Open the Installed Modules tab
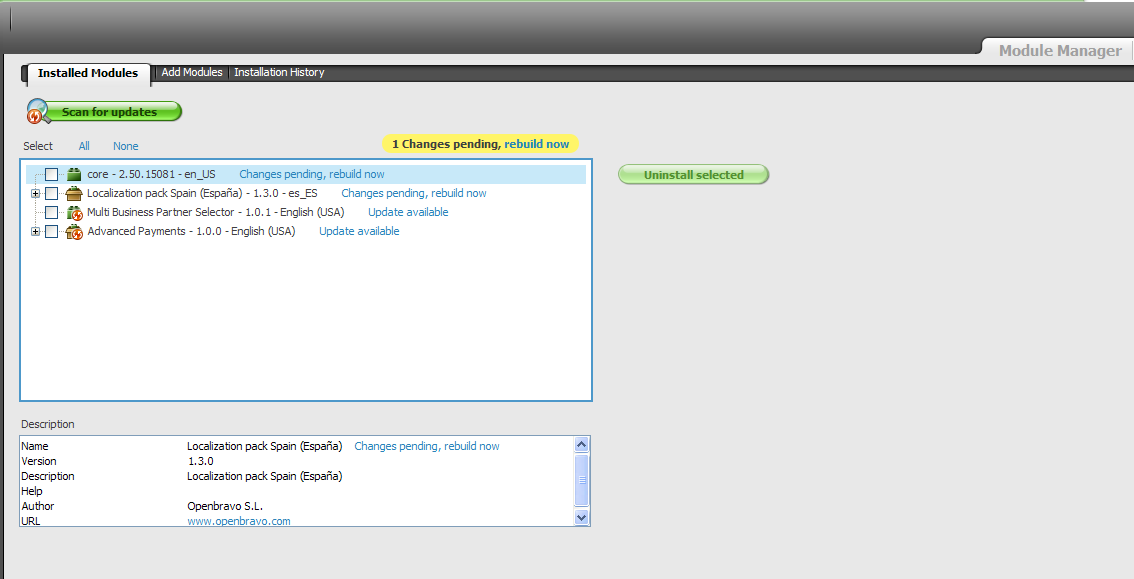Screen dimensions: 1134x579 (x=88, y=74)
